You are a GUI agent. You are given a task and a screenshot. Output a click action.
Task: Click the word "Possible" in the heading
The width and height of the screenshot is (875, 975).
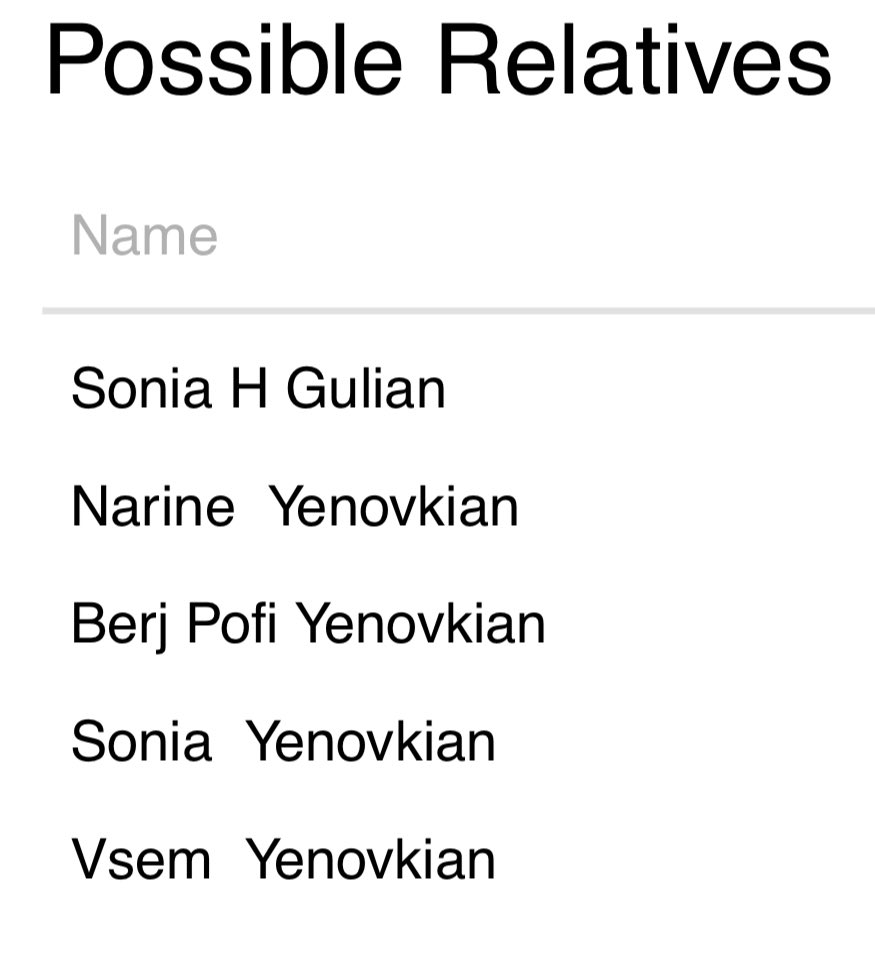click(224, 60)
